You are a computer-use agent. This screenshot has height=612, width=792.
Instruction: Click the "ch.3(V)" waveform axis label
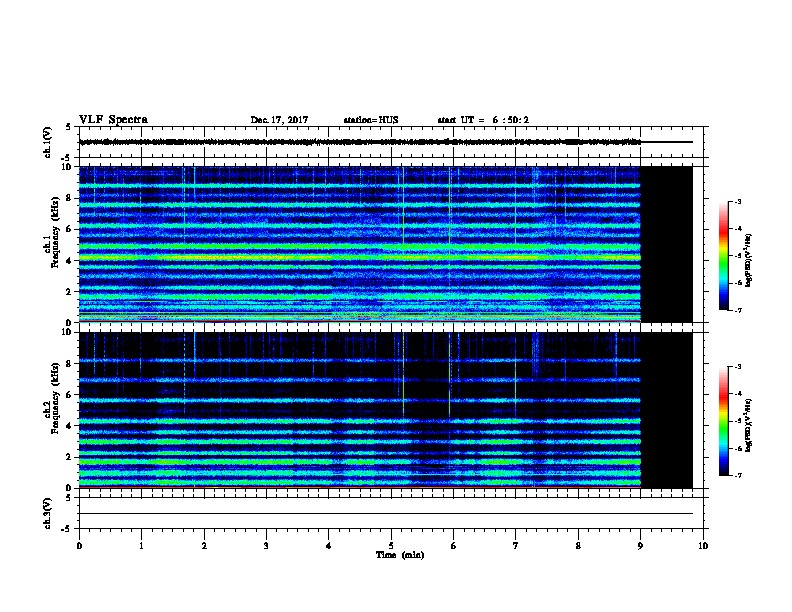(x=47, y=513)
